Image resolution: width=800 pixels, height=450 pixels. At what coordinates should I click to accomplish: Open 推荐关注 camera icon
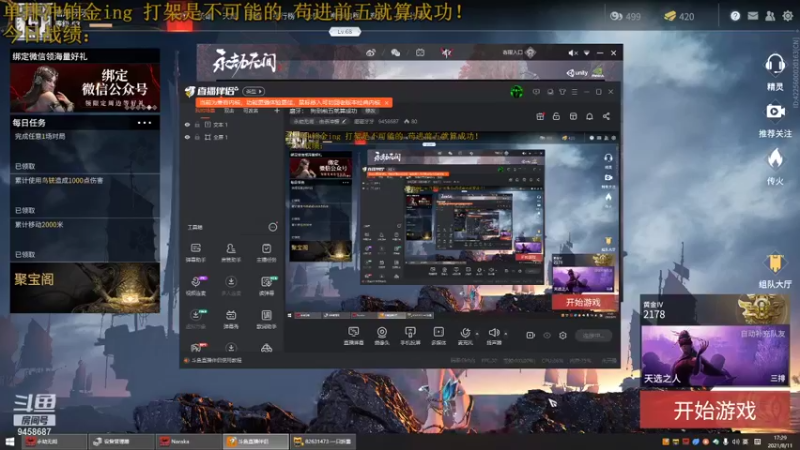click(x=775, y=111)
